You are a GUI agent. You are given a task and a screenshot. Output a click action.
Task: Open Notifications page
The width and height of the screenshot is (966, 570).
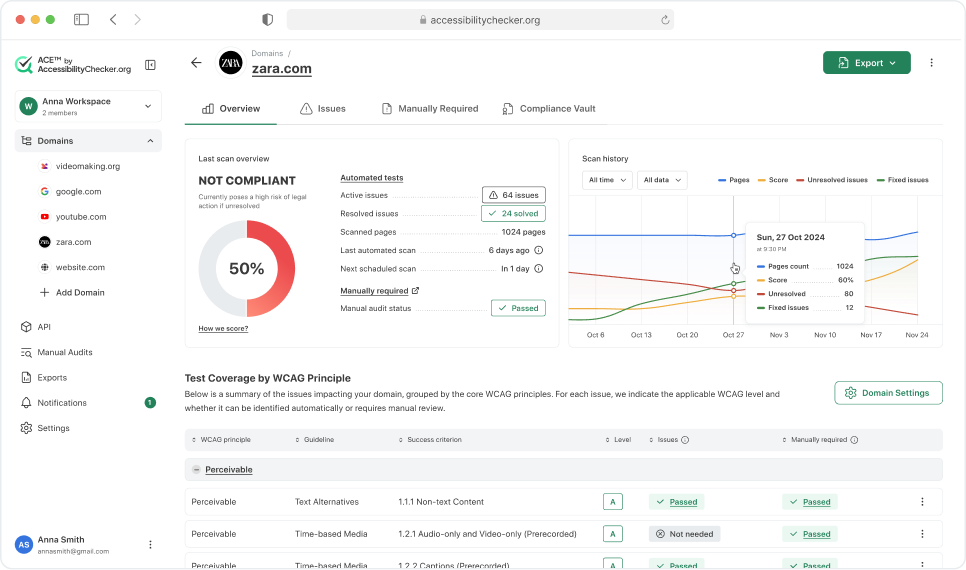(54, 403)
